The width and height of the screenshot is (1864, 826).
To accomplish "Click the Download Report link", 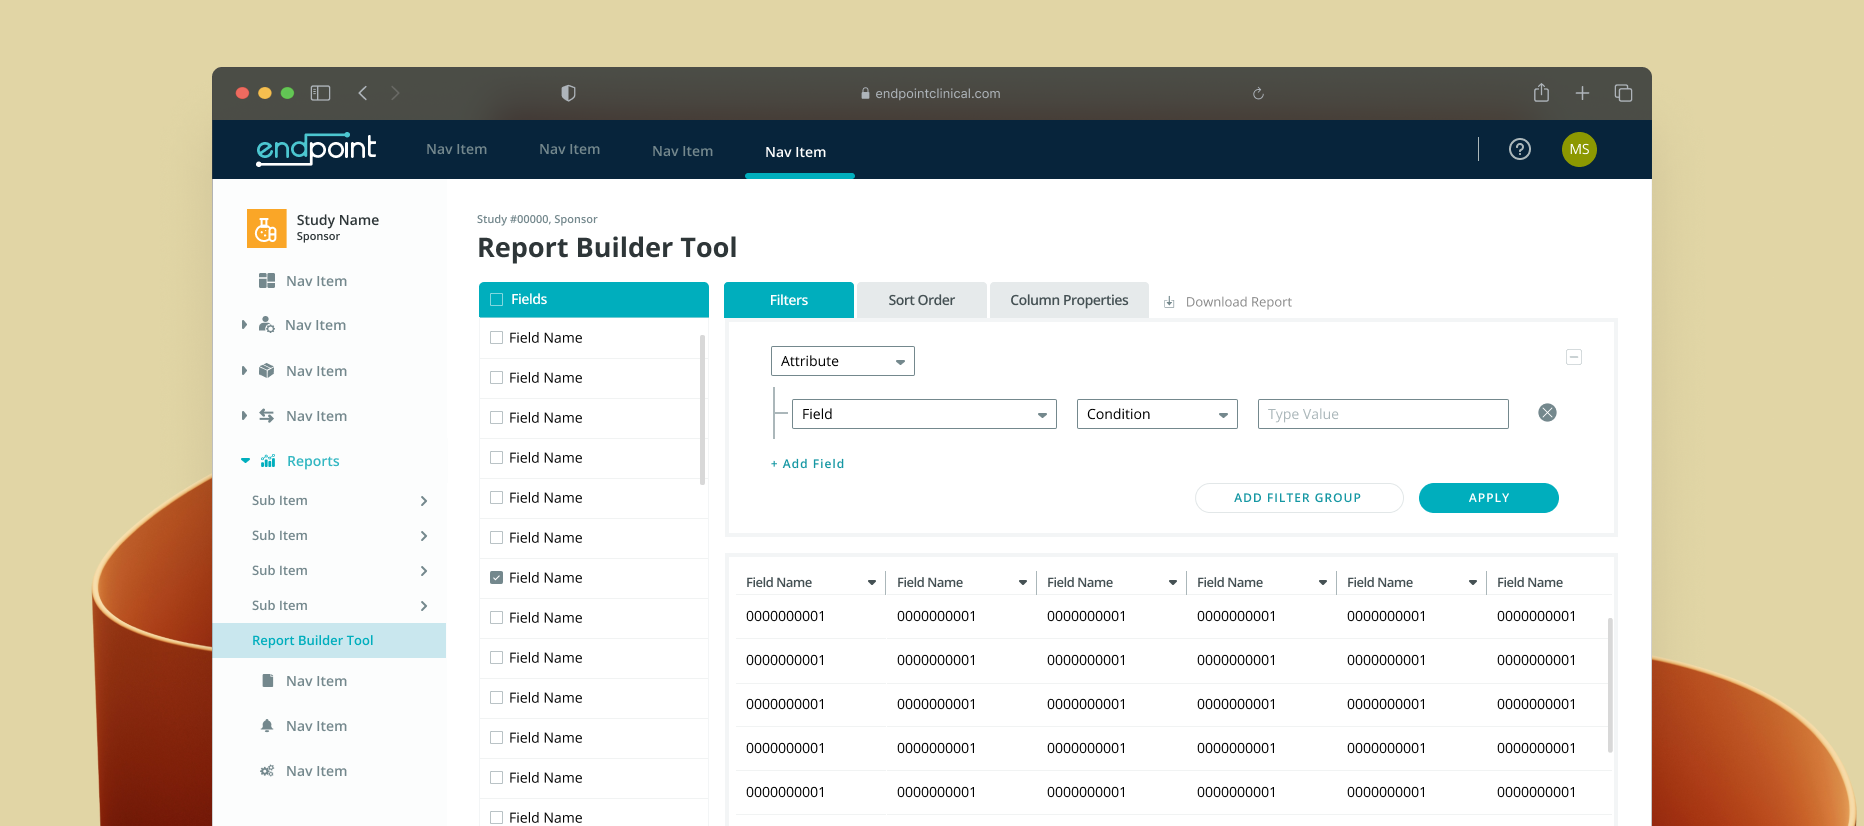I will pos(1239,302).
